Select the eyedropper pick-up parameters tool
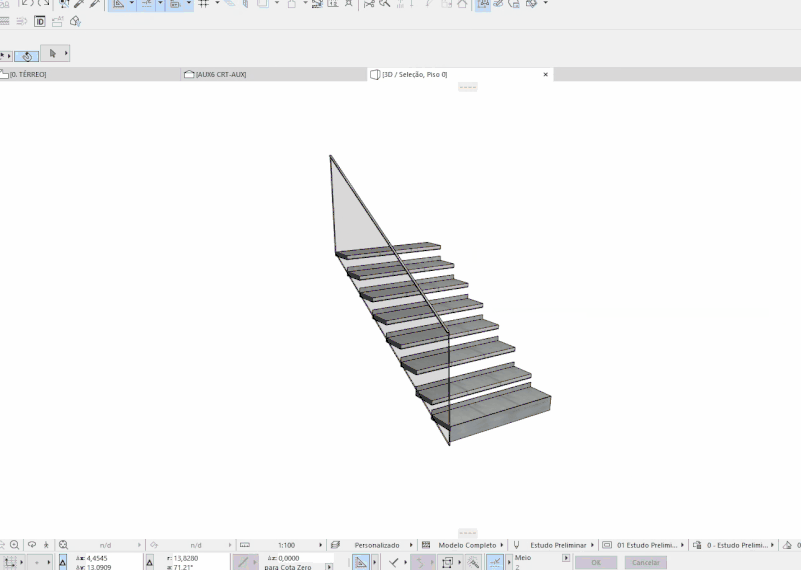The width and height of the screenshot is (801, 570). coord(79,4)
